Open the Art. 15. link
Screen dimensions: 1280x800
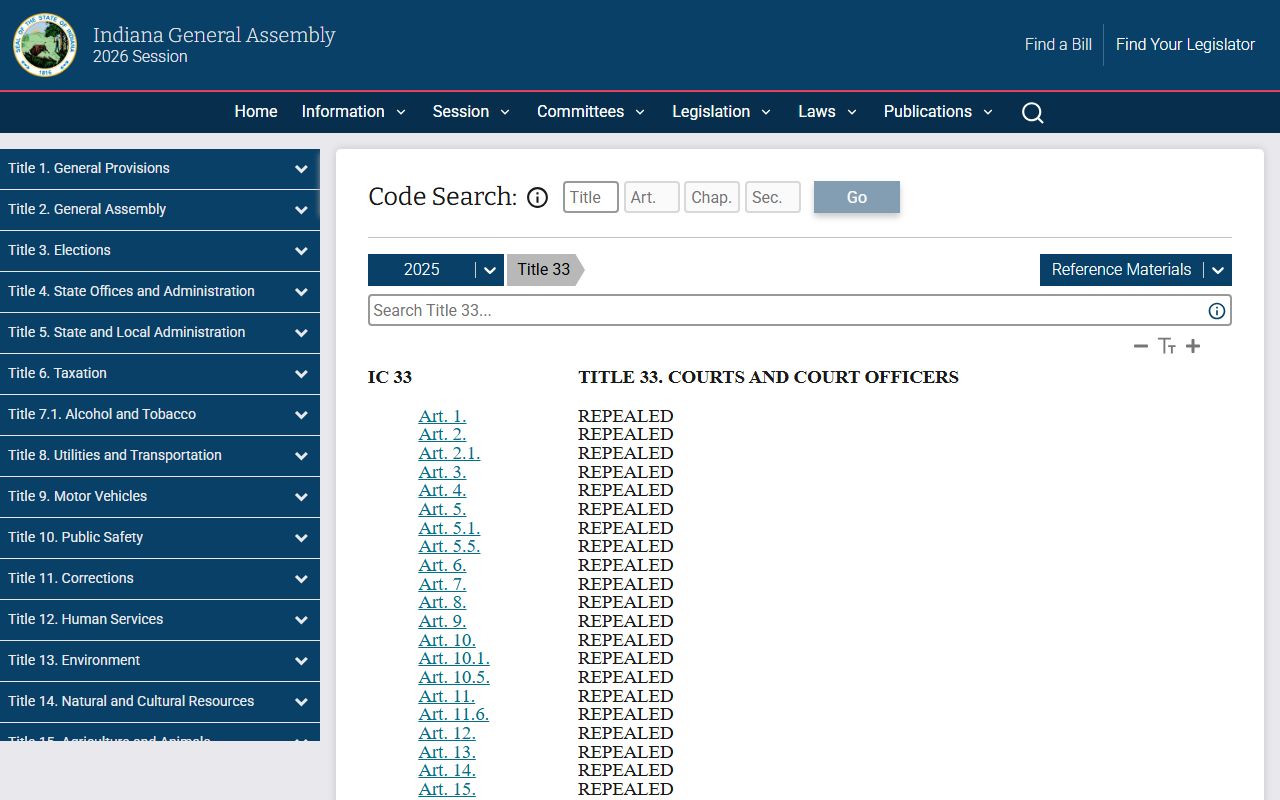click(x=447, y=789)
